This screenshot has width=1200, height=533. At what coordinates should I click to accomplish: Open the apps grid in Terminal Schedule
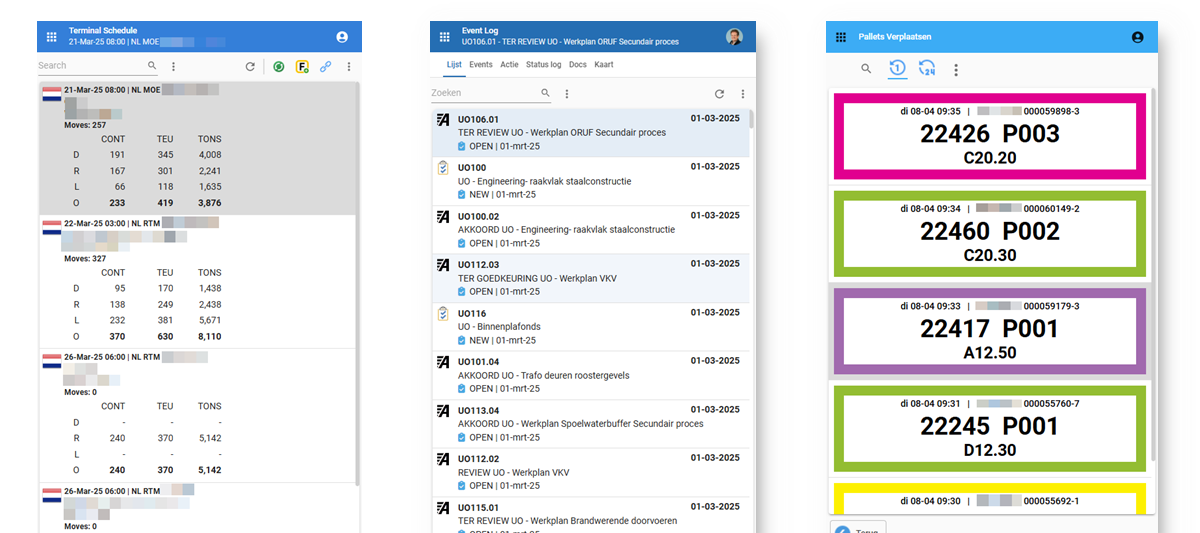coord(52,37)
